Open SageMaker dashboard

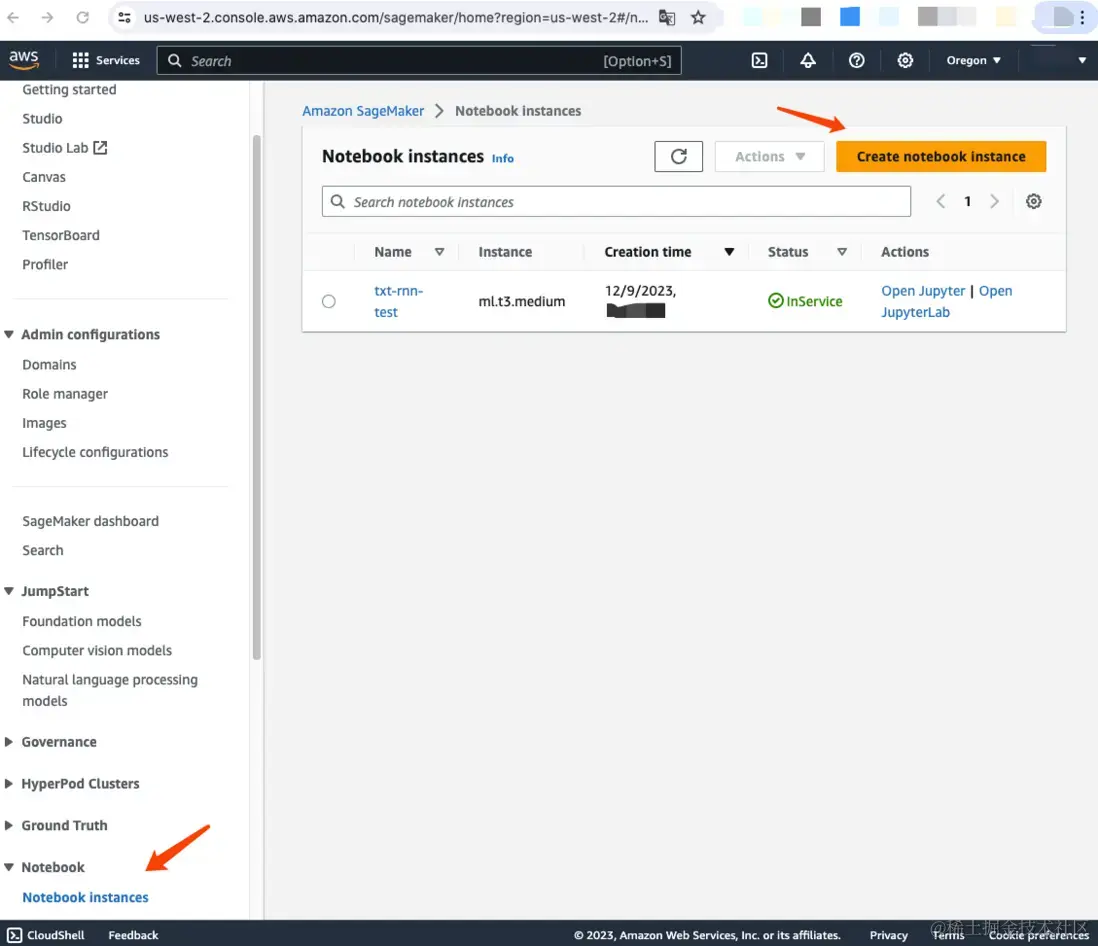90,522
